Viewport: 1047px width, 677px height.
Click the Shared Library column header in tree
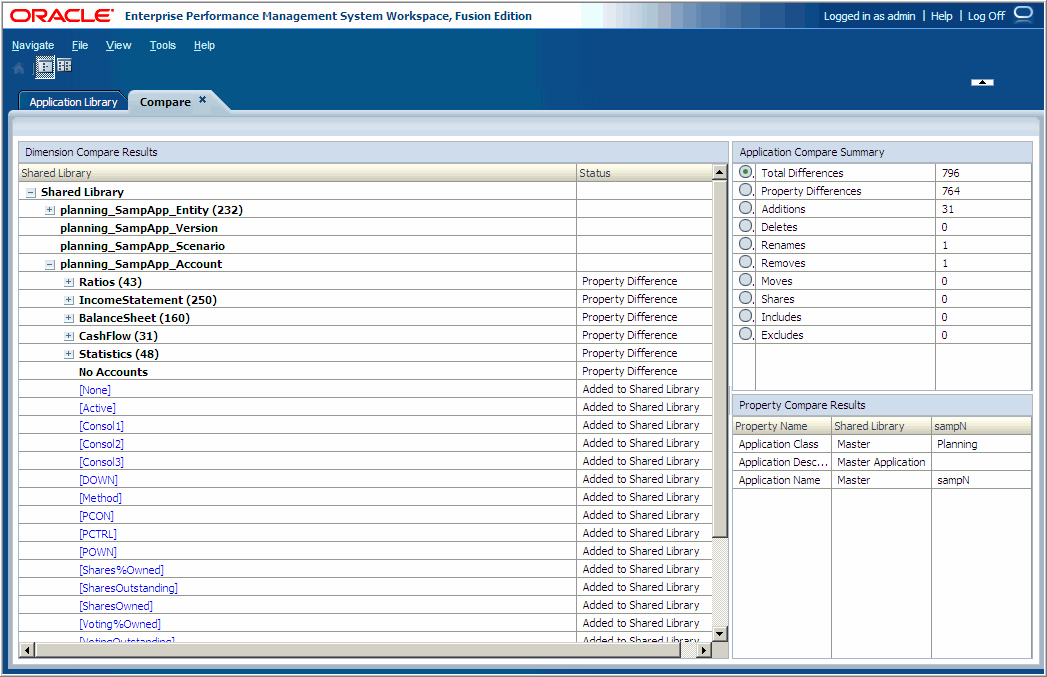(298, 173)
